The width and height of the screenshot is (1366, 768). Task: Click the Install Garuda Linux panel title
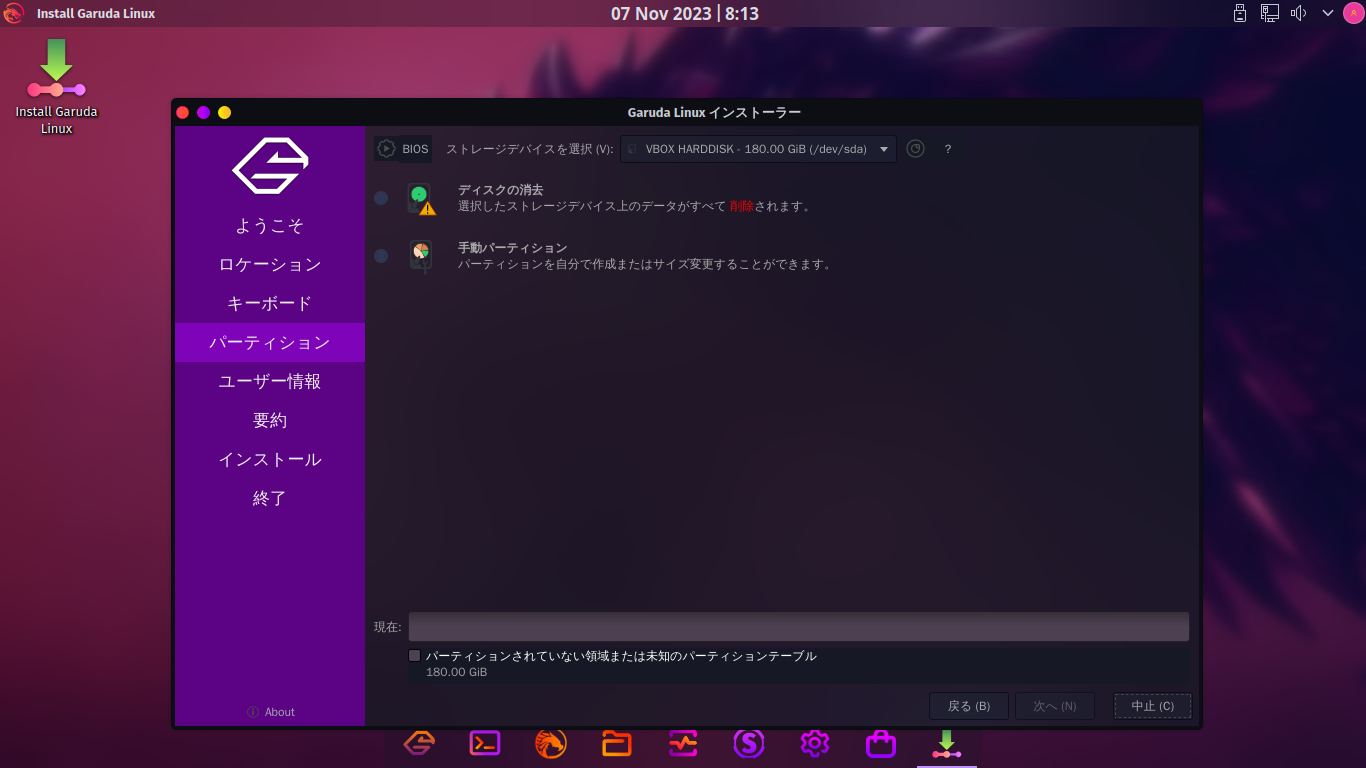pyautogui.click(x=96, y=13)
